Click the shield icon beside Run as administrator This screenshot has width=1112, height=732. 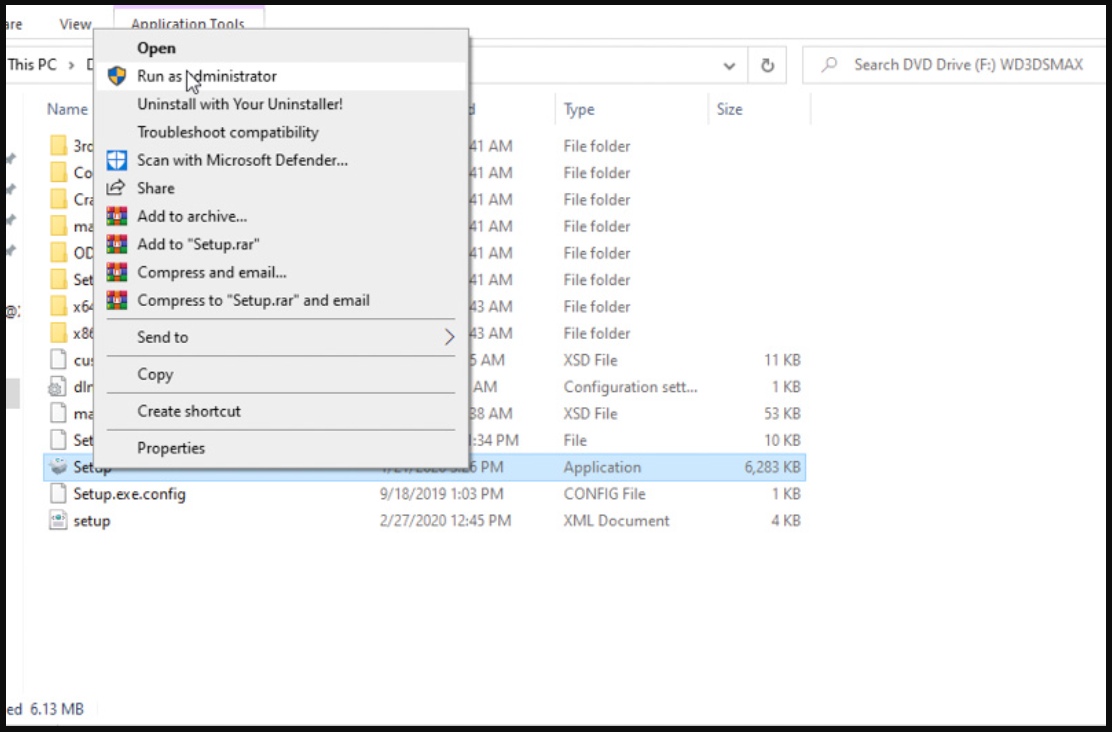(118, 76)
